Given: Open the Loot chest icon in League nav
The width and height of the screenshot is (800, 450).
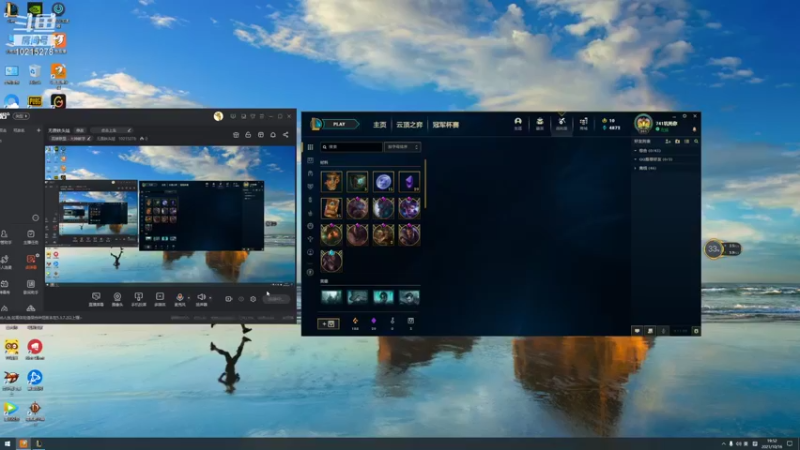Looking at the screenshot, I should coord(540,123).
